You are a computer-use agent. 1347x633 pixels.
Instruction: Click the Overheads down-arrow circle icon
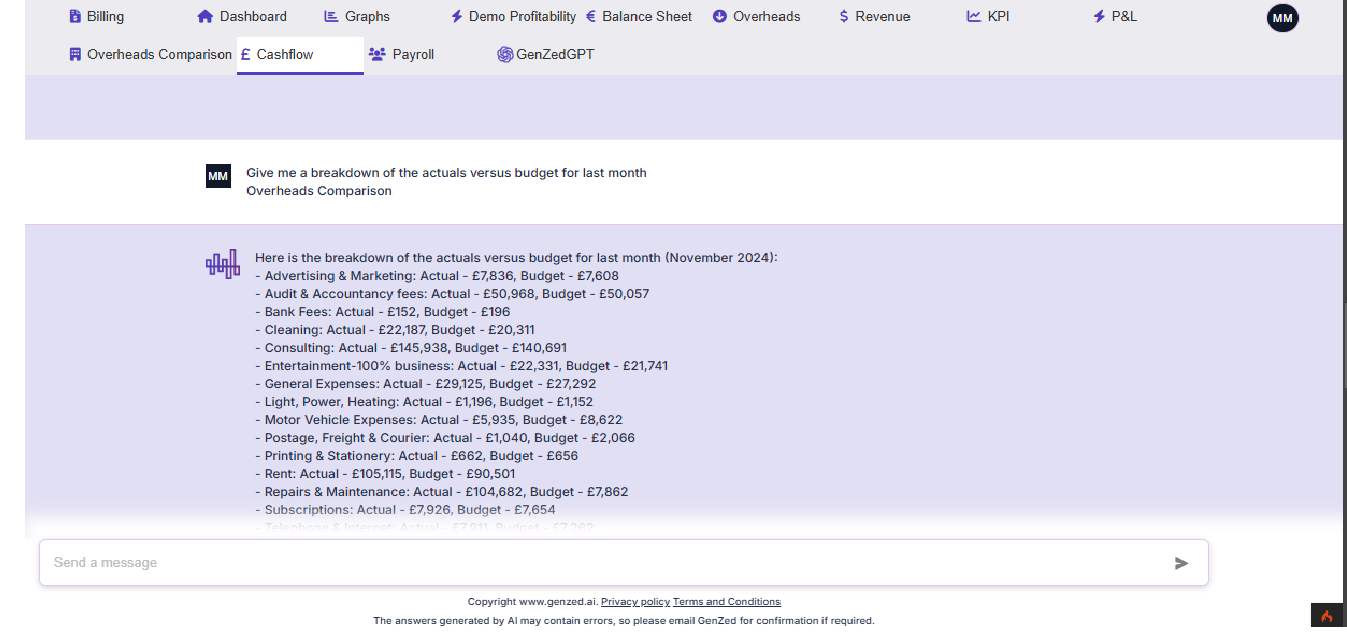pos(720,16)
